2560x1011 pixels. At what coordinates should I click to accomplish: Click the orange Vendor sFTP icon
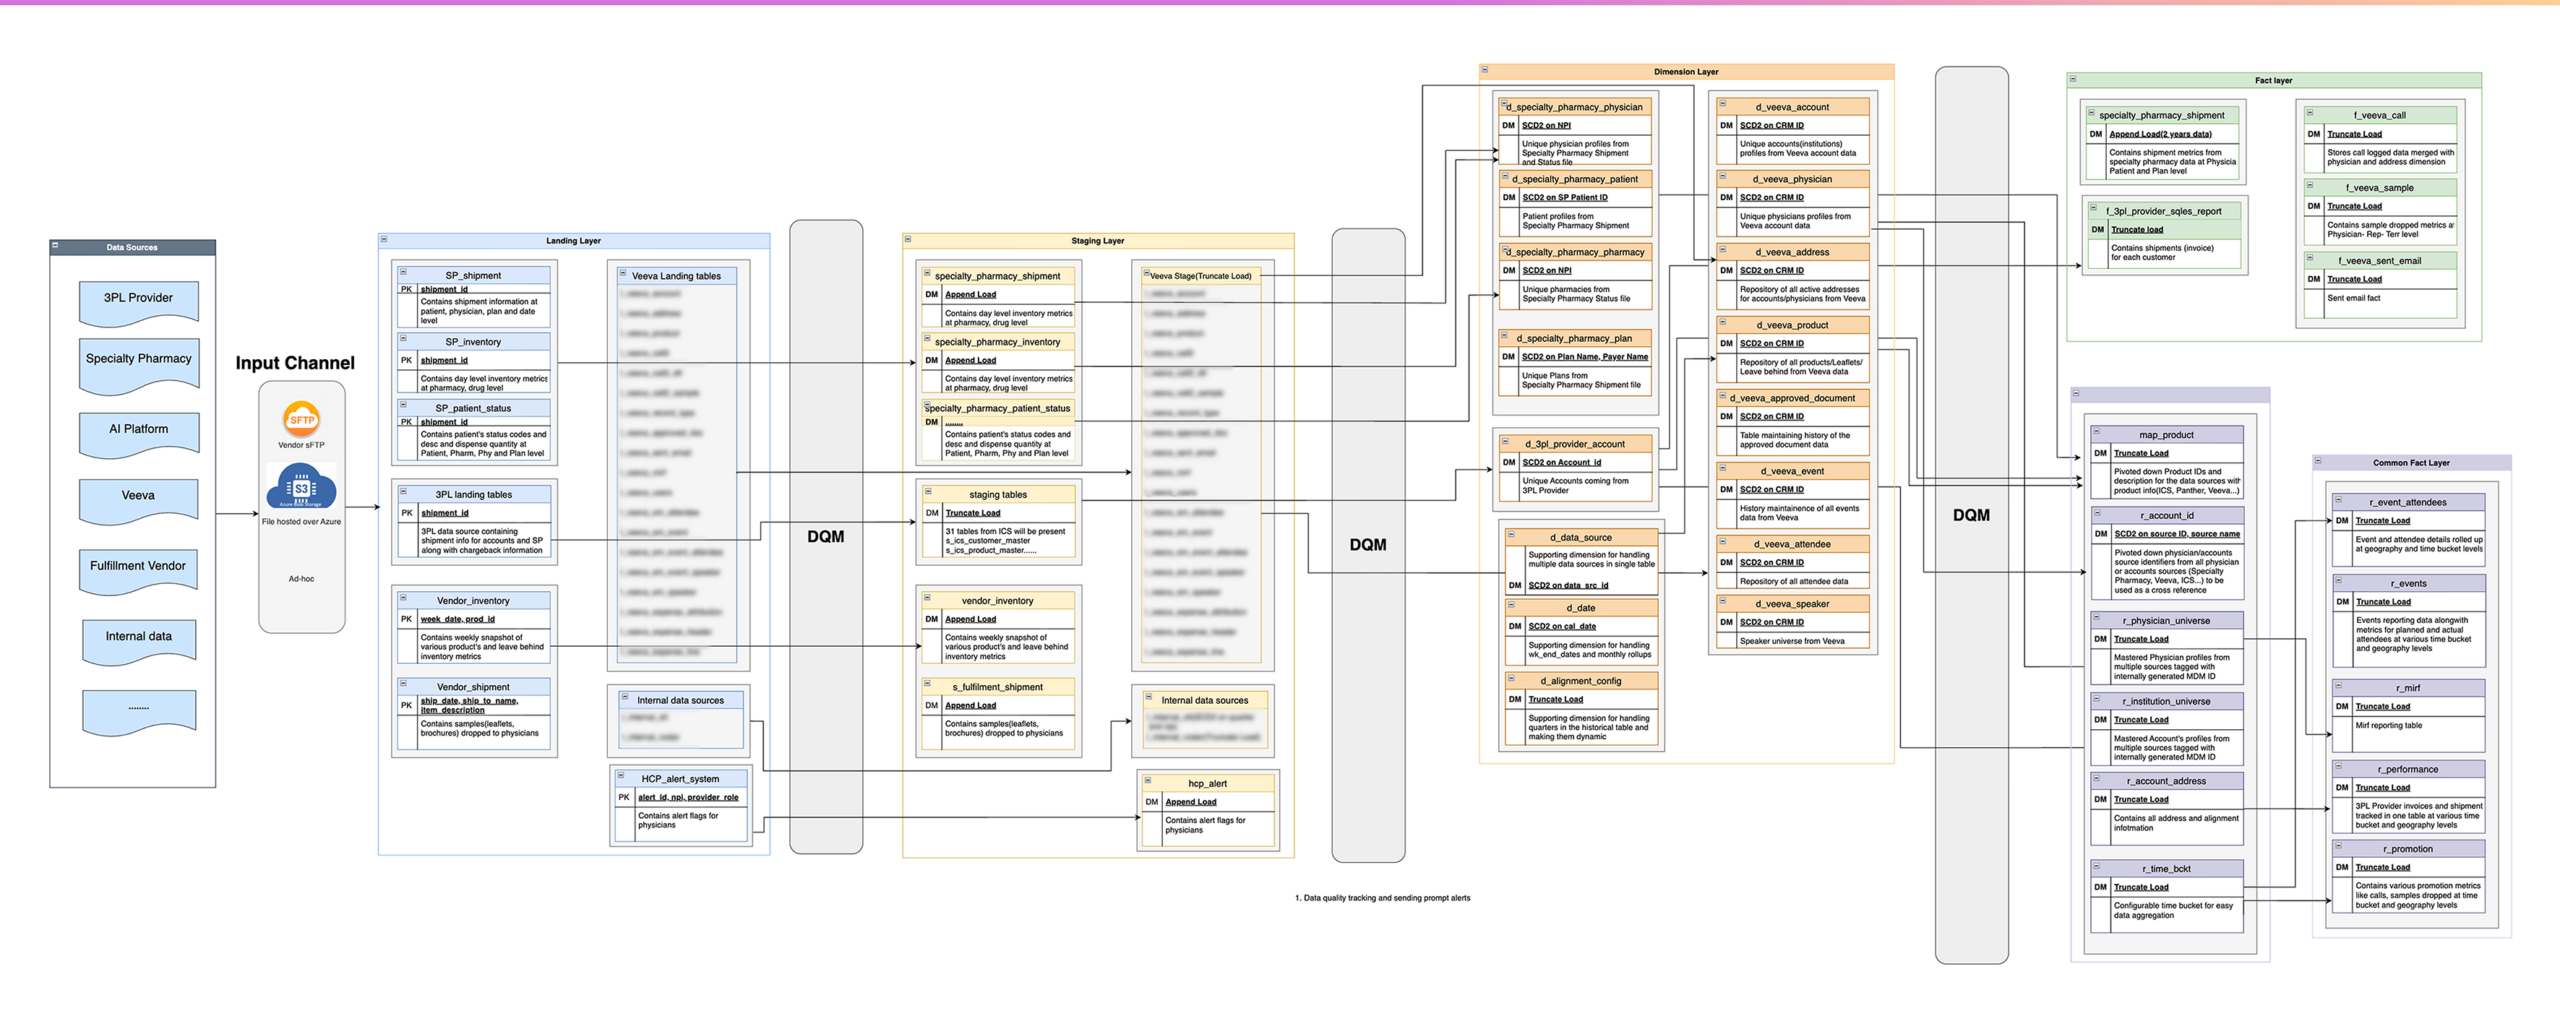point(301,419)
